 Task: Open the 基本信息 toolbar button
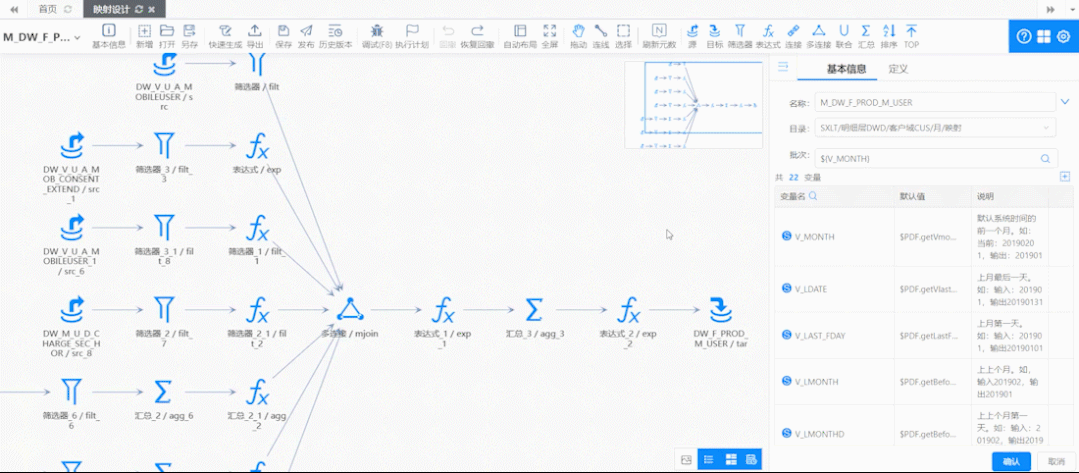pyautogui.click(x=109, y=36)
